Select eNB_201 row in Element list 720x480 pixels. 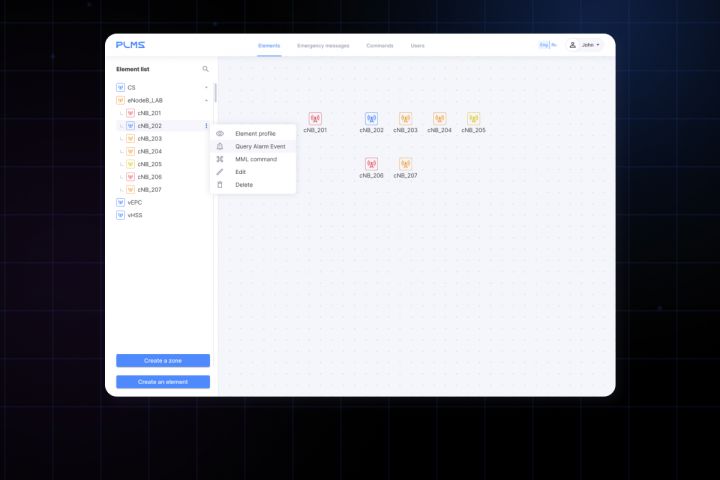pos(163,113)
